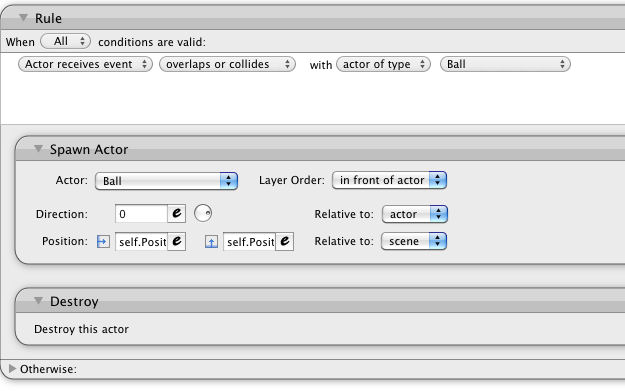
Task: Open expression editor for X position
Action: point(177,242)
